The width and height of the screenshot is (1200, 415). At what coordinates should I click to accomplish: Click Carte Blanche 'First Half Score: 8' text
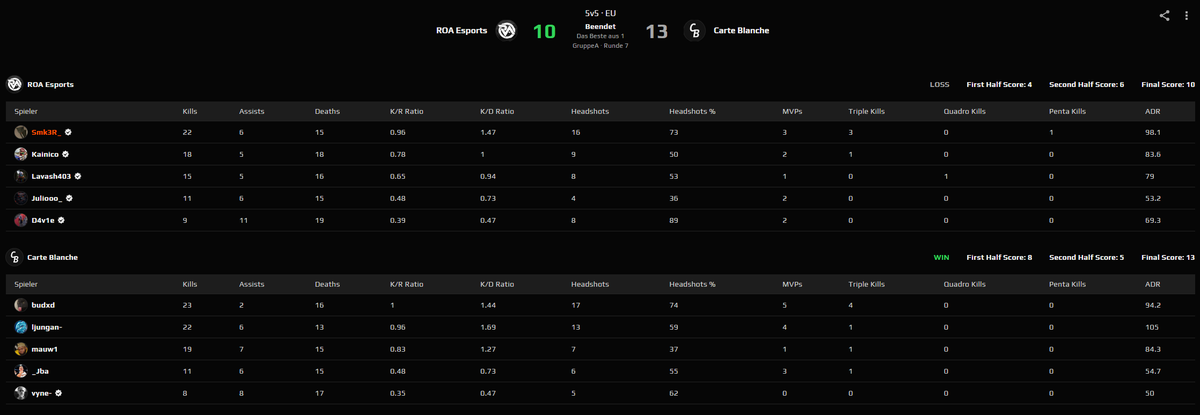click(999, 257)
